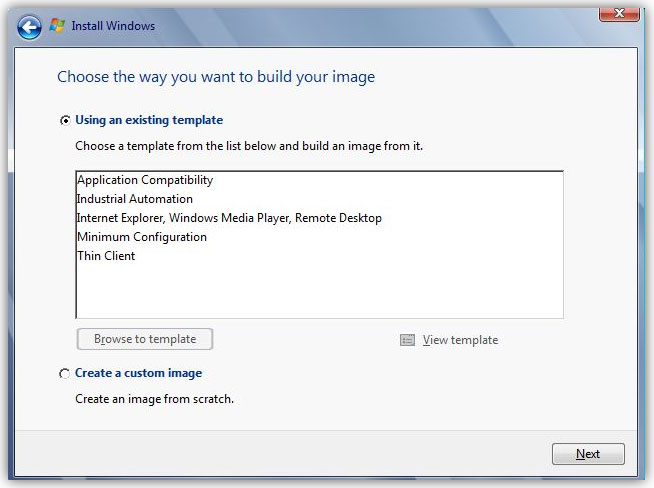Go back using the blue arrow button
The width and height of the screenshot is (654, 488).
pos(29,28)
